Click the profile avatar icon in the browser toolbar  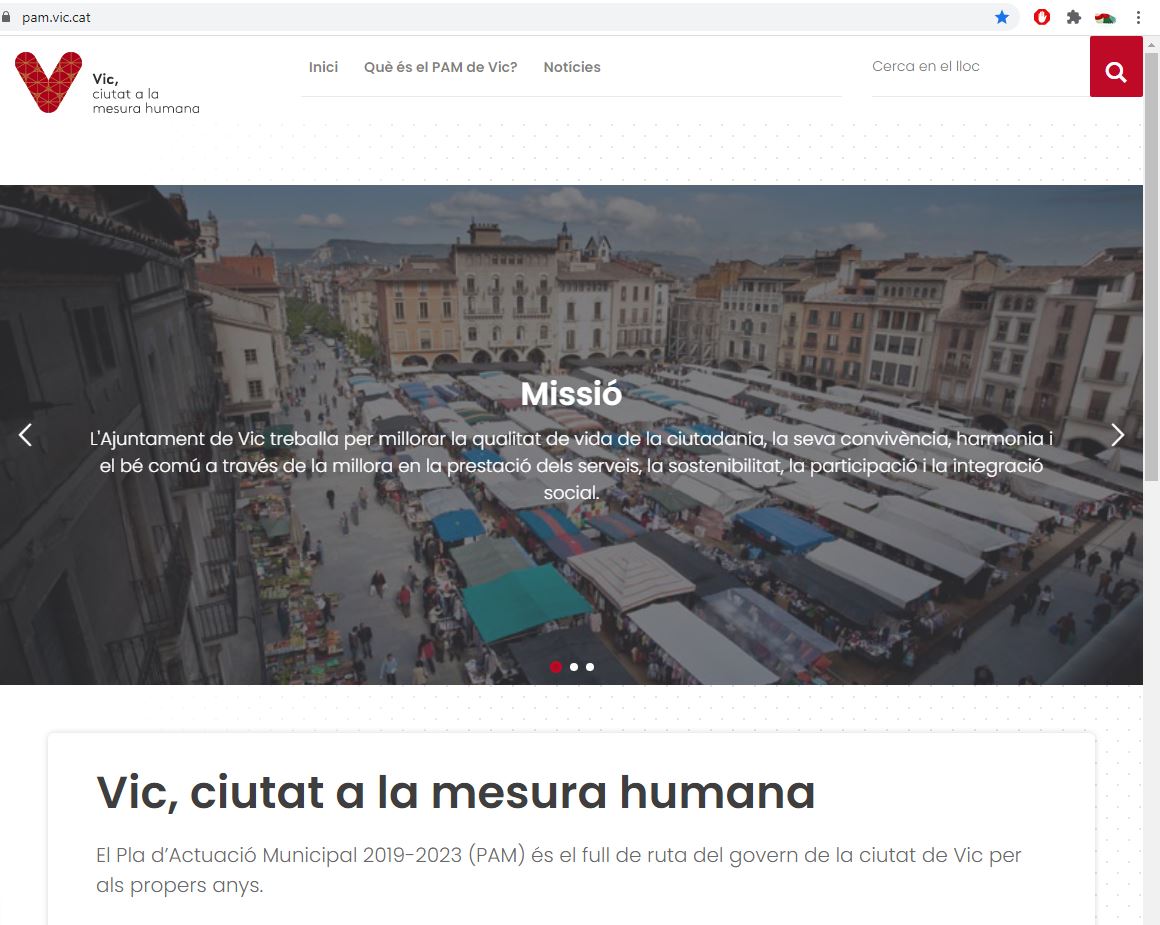click(x=1105, y=17)
